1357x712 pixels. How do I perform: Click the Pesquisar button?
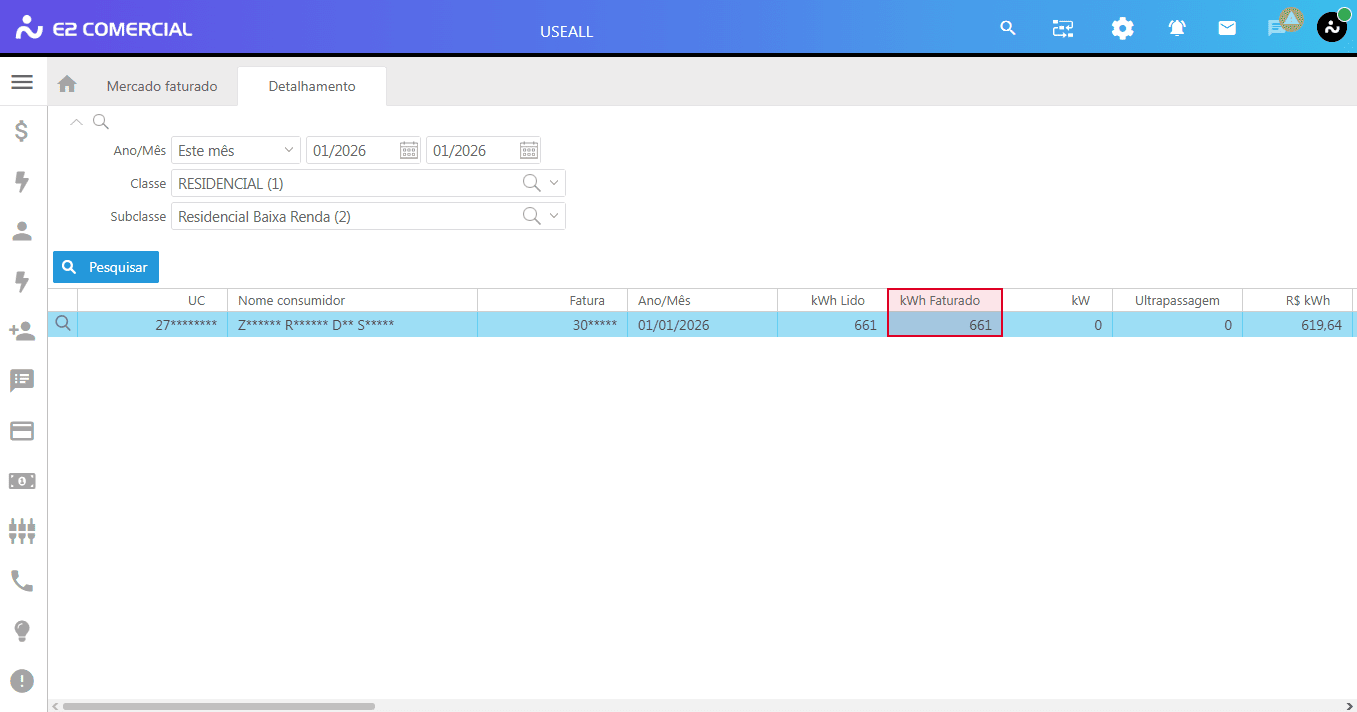(x=106, y=267)
